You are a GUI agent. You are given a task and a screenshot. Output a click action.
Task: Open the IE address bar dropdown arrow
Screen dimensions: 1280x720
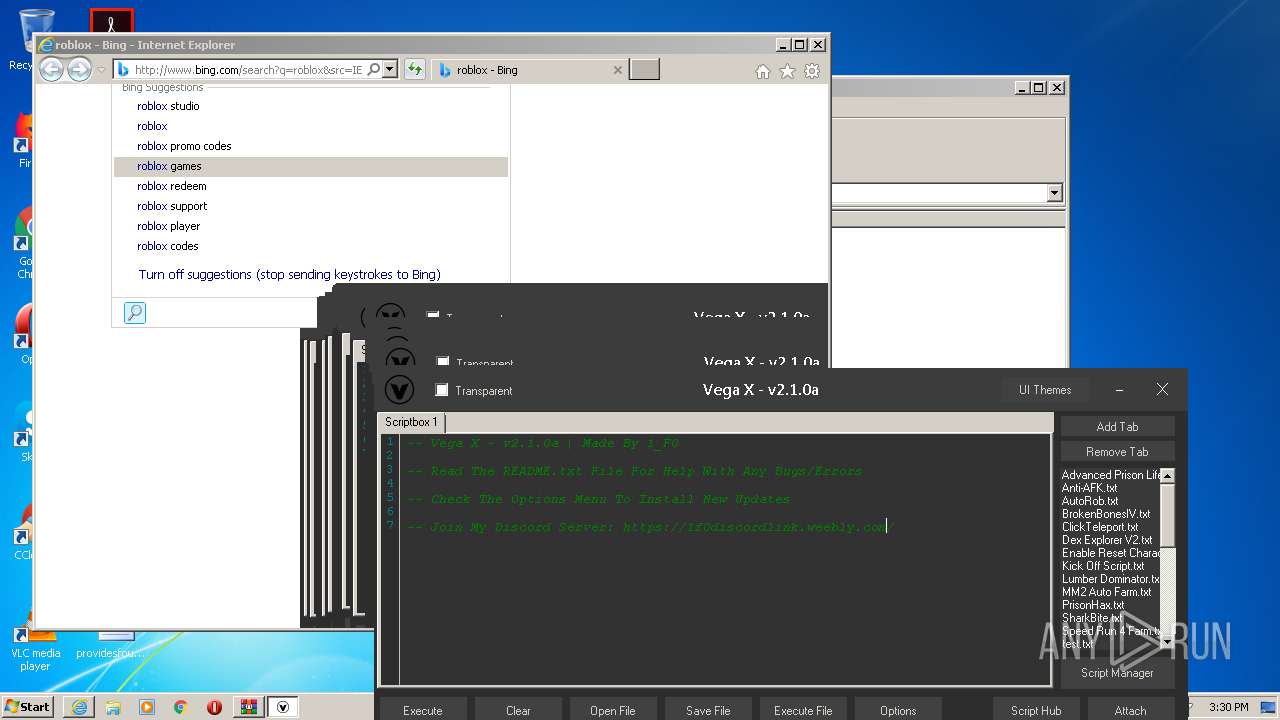click(390, 70)
